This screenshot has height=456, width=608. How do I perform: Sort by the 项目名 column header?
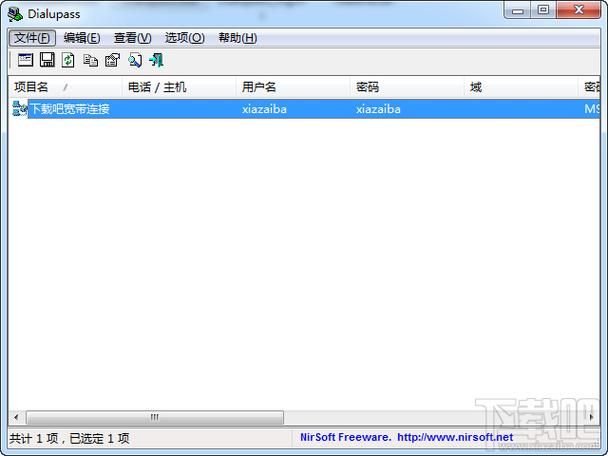point(65,87)
